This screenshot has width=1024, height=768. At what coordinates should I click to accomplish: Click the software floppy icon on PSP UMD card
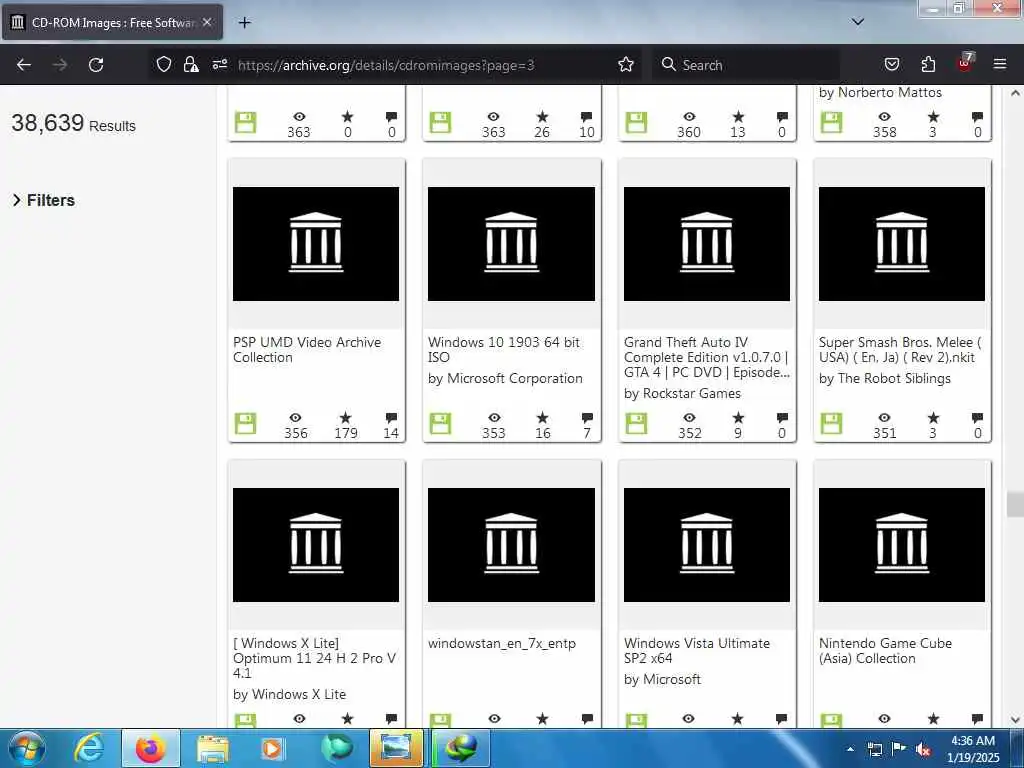(246, 423)
